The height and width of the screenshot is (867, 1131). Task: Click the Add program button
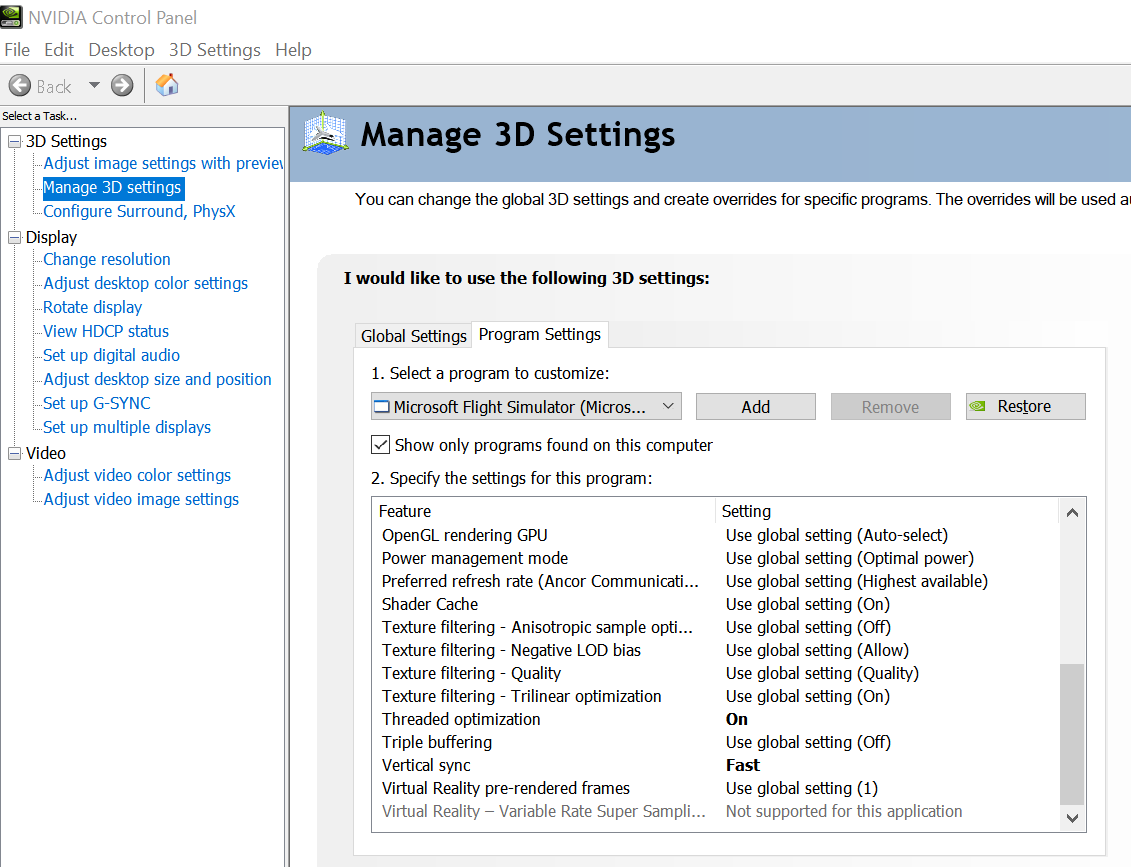click(x=755, y=407)
